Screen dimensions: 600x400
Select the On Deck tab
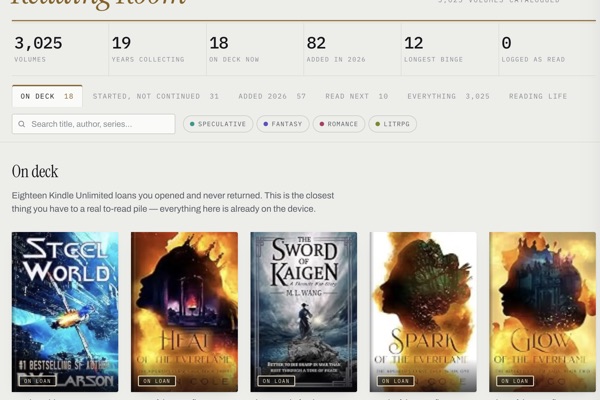point(47,96)
